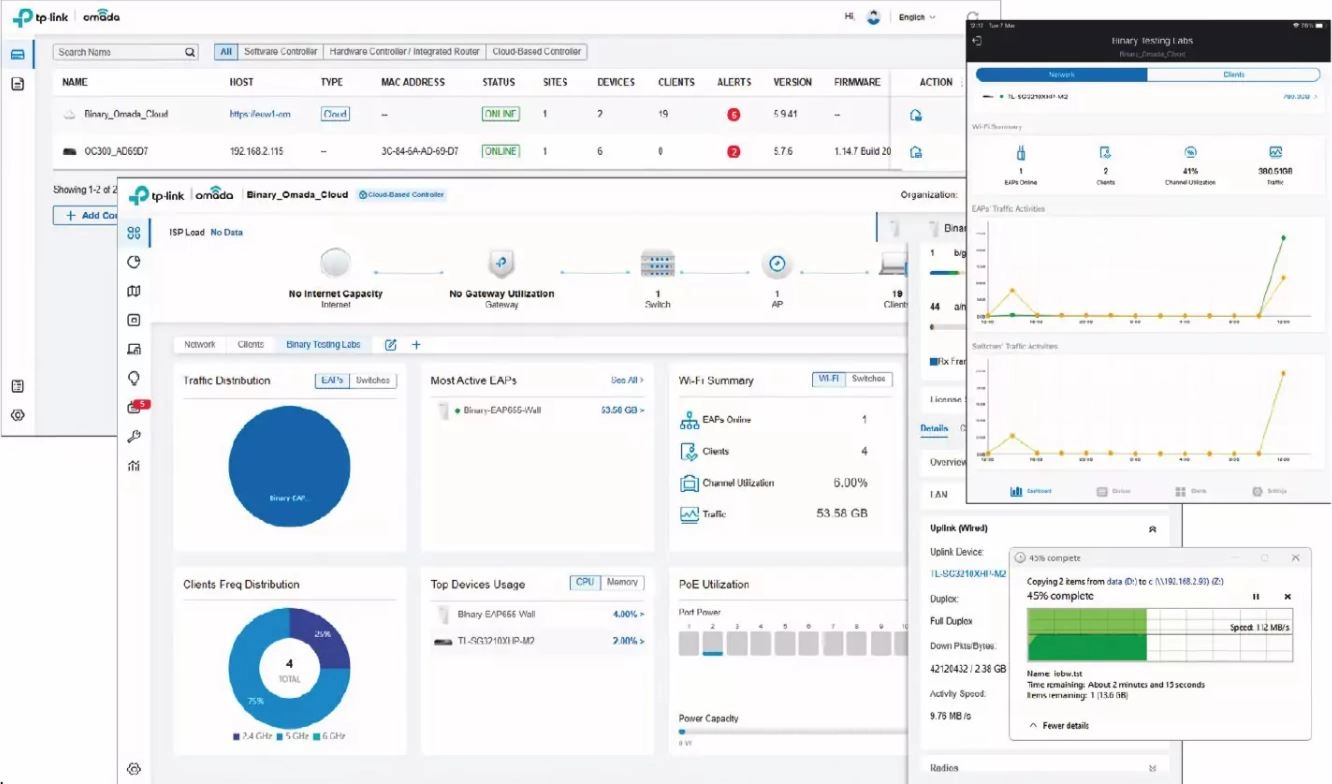1332x784 pixels.
Task: Tap the back arrow in the tablet app header
Action: 977,41
